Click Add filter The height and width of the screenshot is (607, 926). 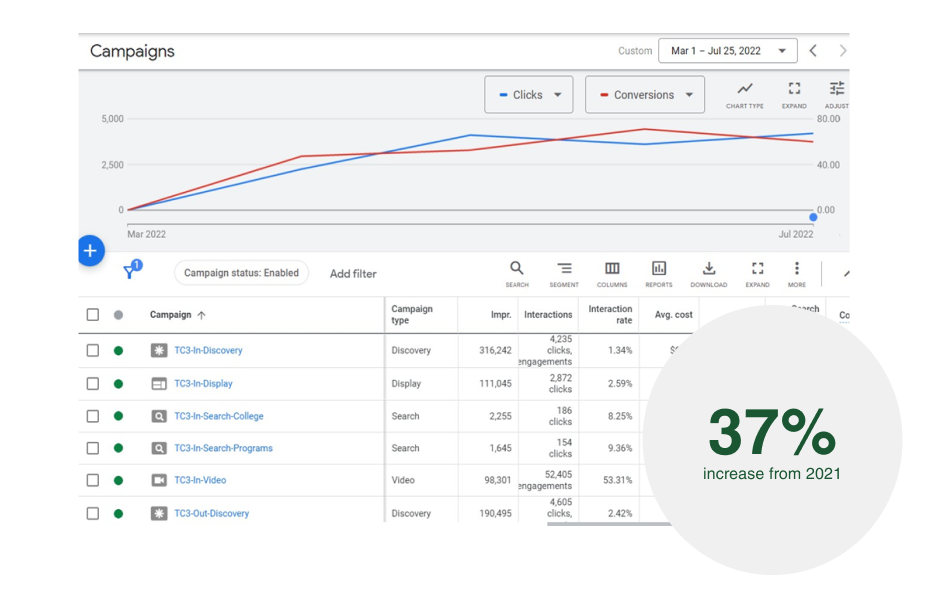353,274
